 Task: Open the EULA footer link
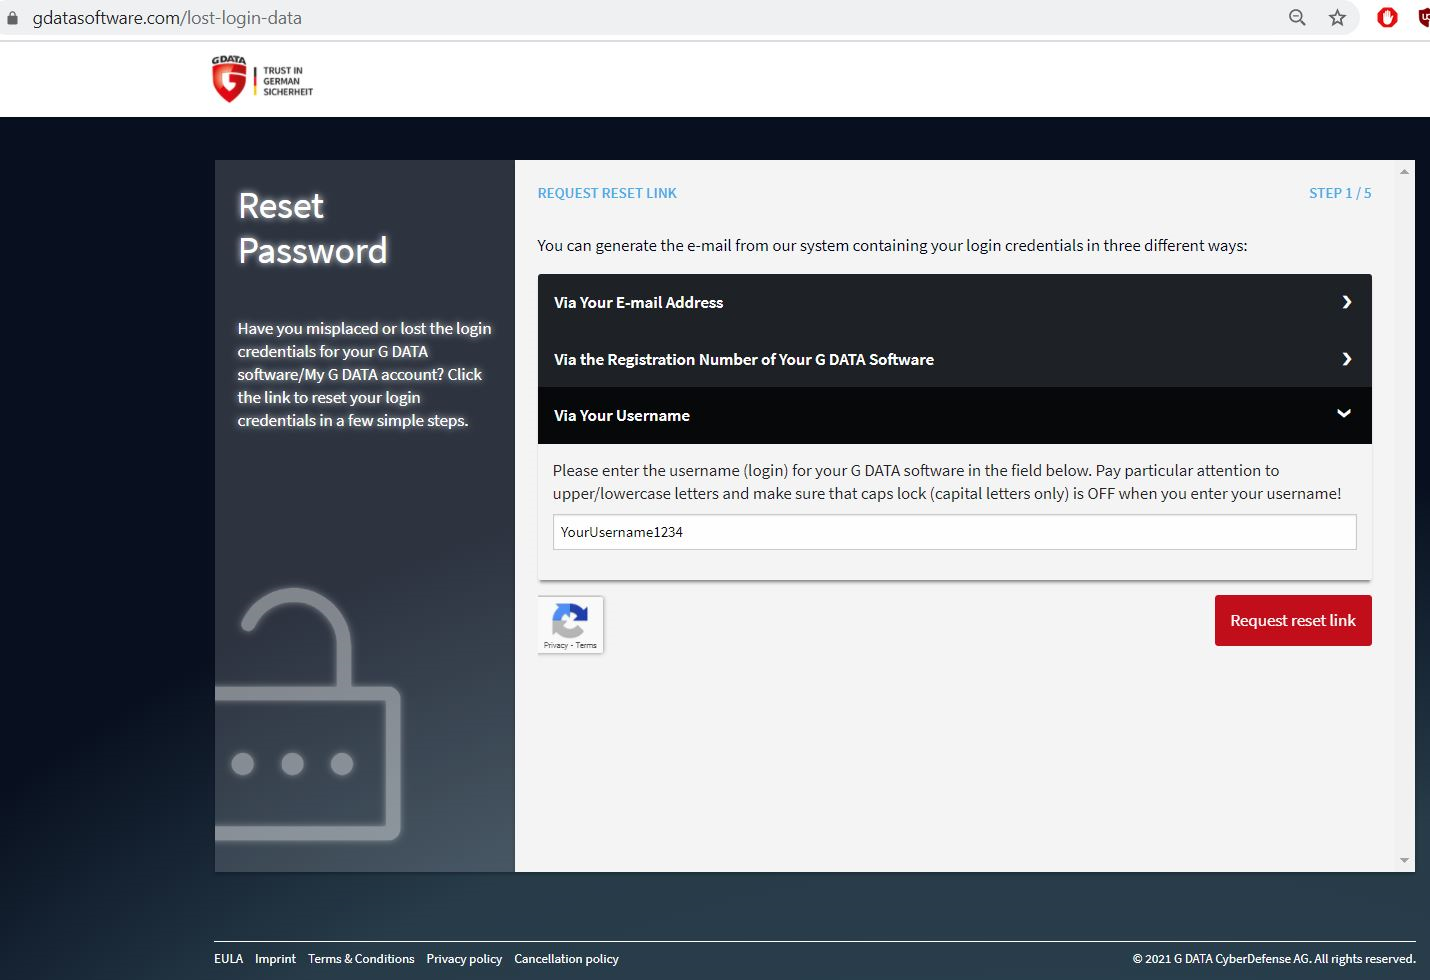(228, 959)
